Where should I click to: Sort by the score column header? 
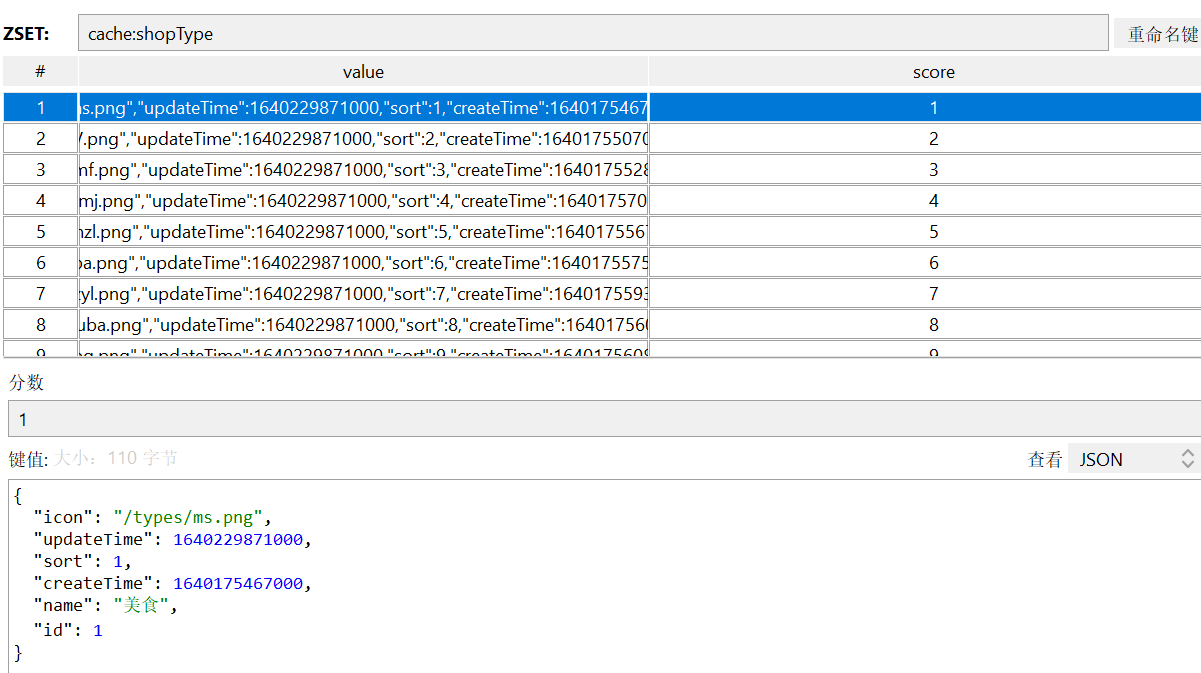[x=933, y=71]
